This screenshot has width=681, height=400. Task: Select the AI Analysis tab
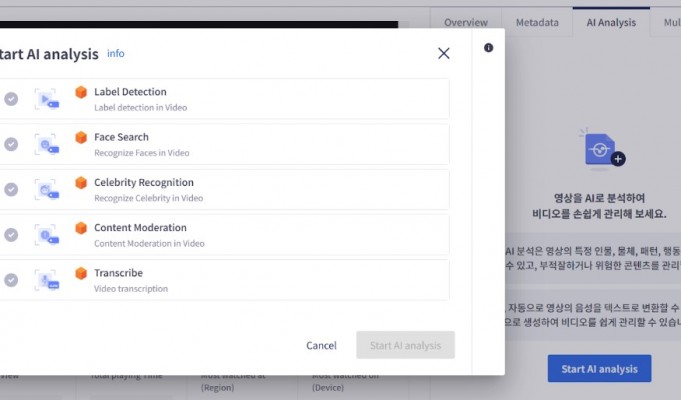[x=610, y=22]
